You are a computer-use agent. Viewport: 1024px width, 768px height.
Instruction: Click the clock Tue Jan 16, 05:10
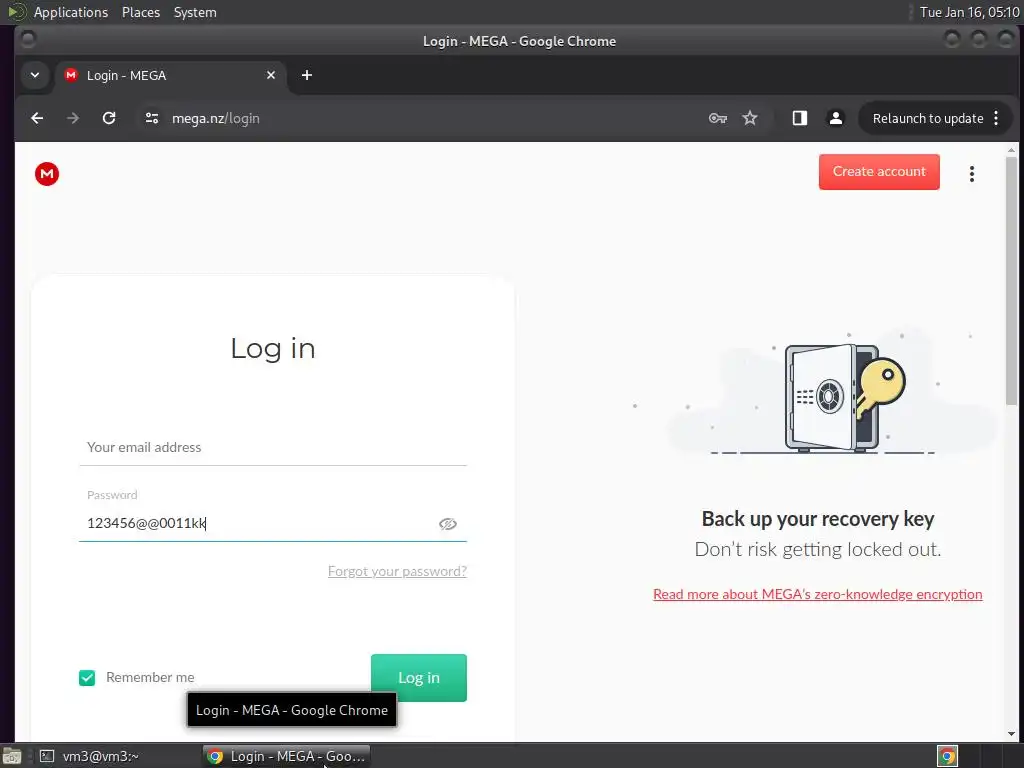pyautogui.click(x=969, y=12)
